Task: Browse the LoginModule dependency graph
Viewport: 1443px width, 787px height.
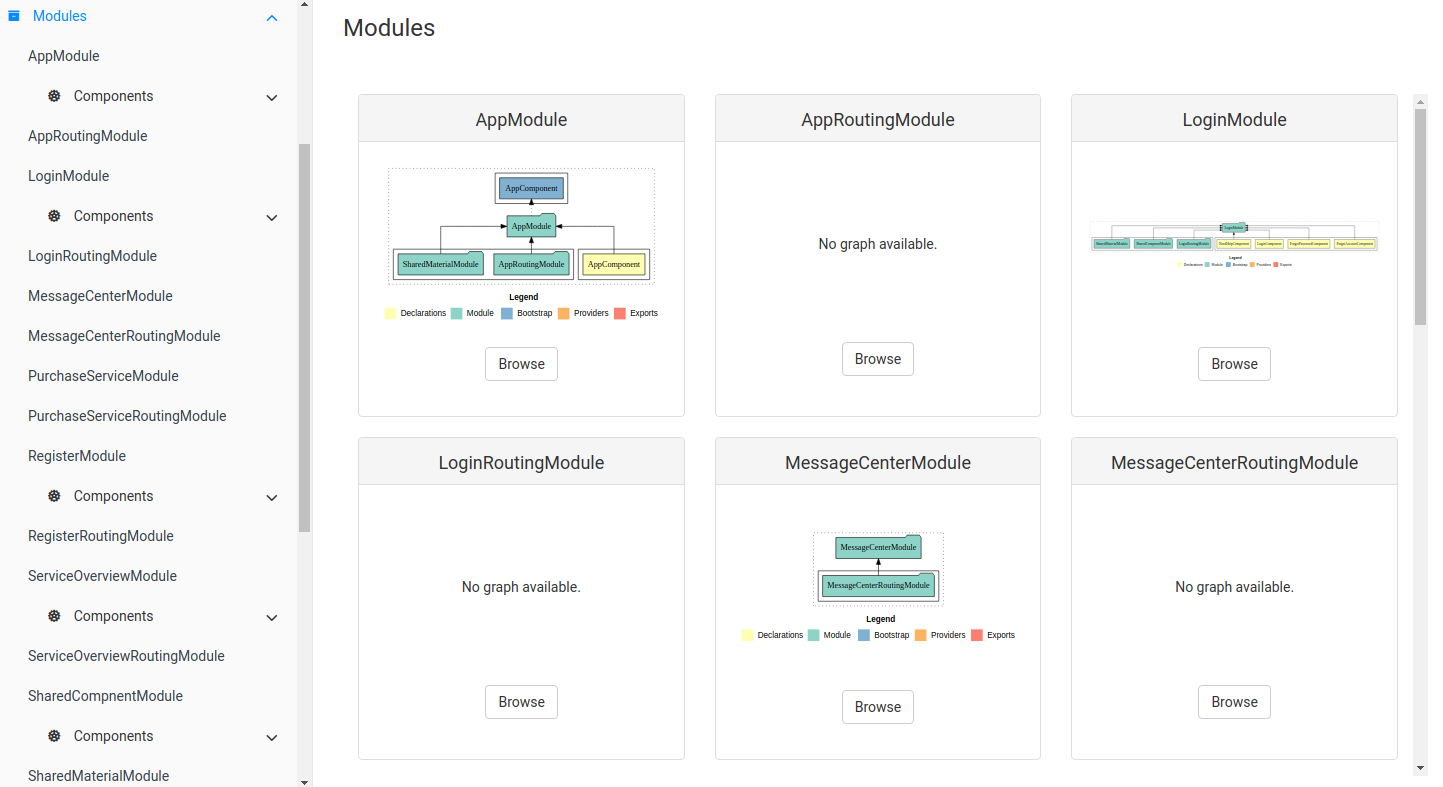Action: click(1234, 363)
